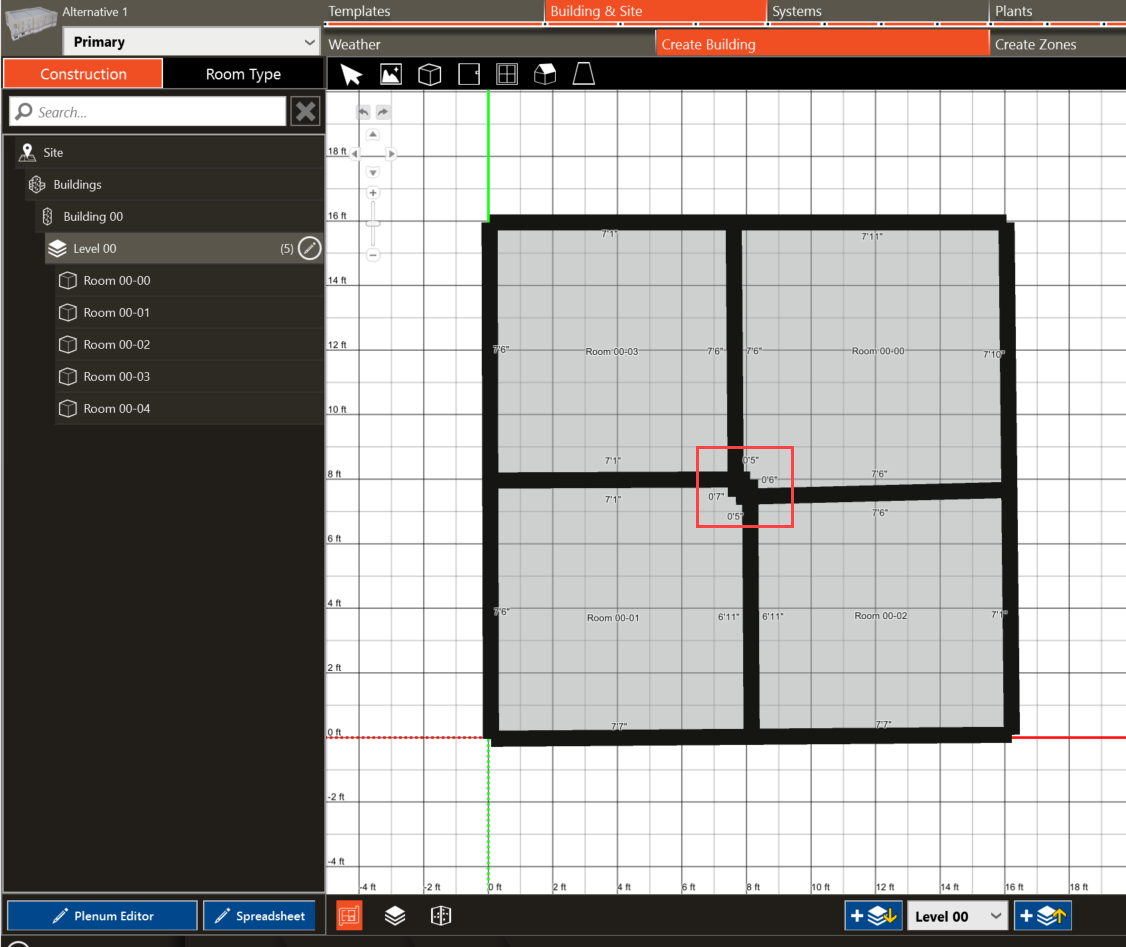Pan the canvas view downward

point(373,172)
